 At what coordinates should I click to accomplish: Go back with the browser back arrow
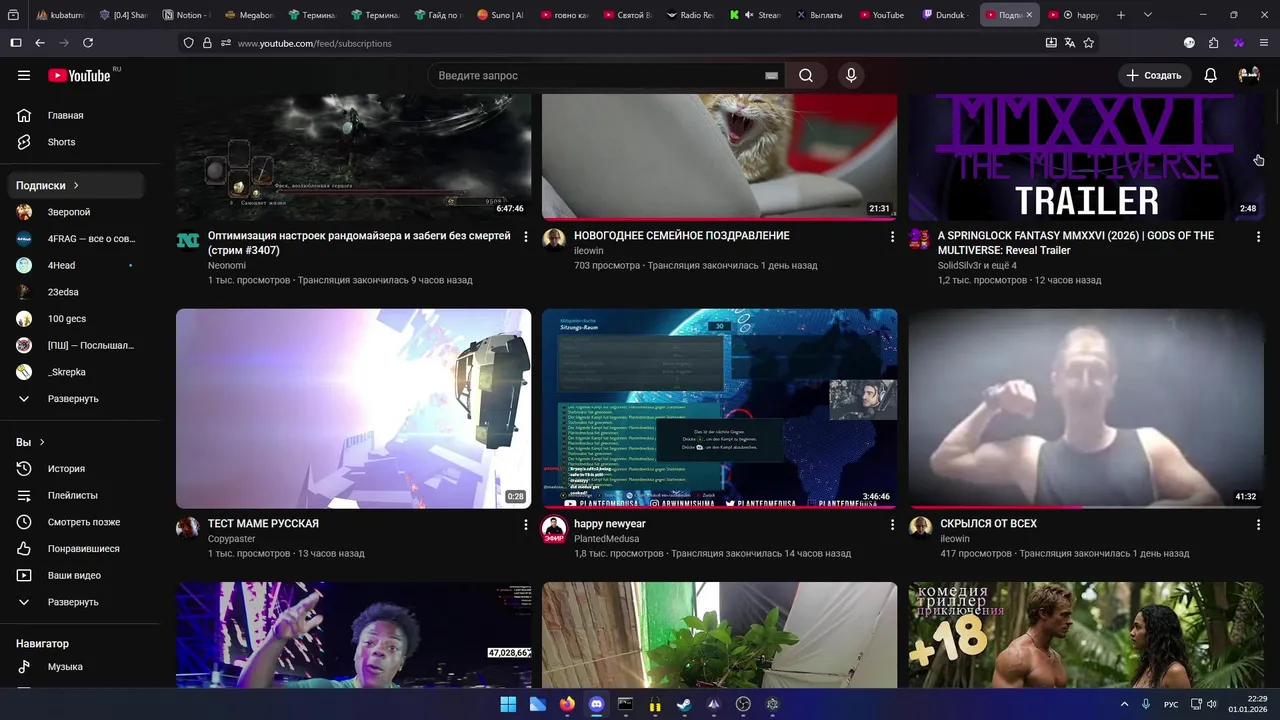(x=40, y=43)
